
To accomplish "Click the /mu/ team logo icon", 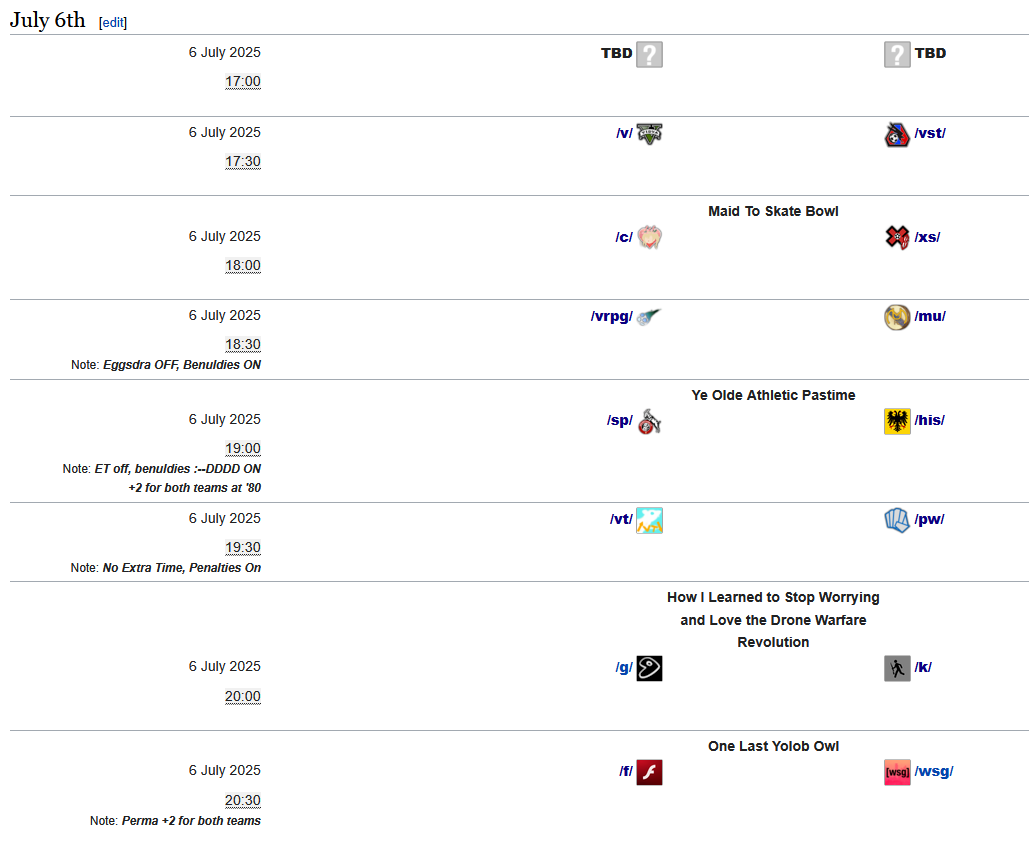I will (897, 317).
